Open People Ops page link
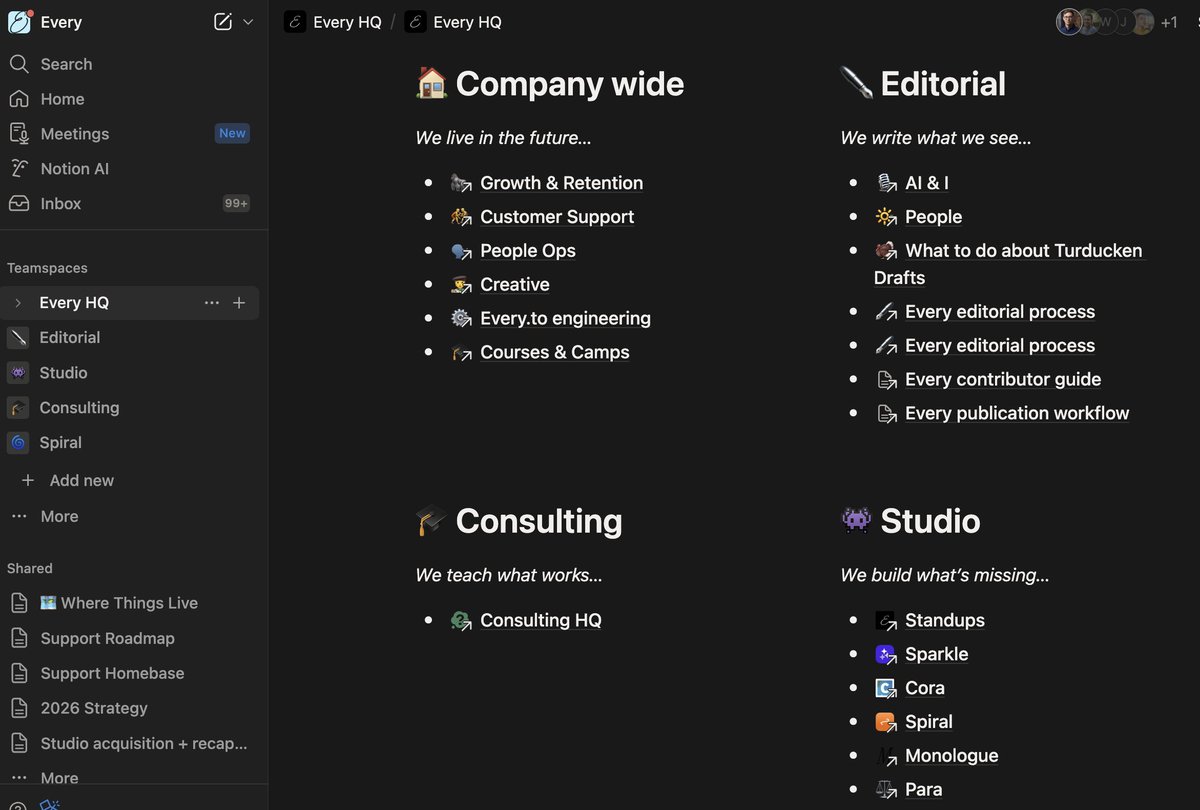Screen dimensions: 1200x810 click(528, 251)
